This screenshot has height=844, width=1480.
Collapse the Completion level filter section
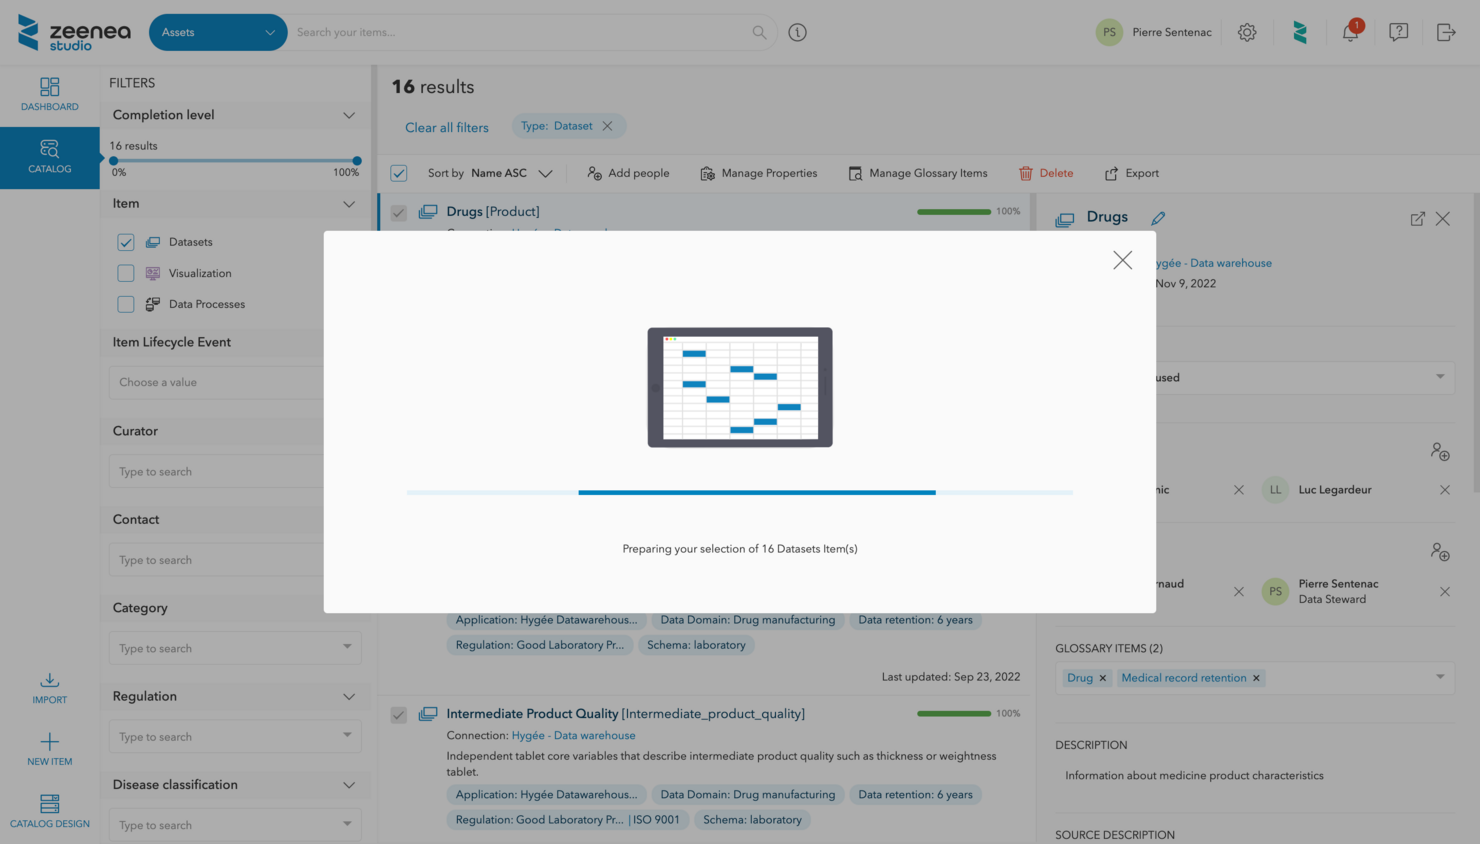(x=348, y=115)
